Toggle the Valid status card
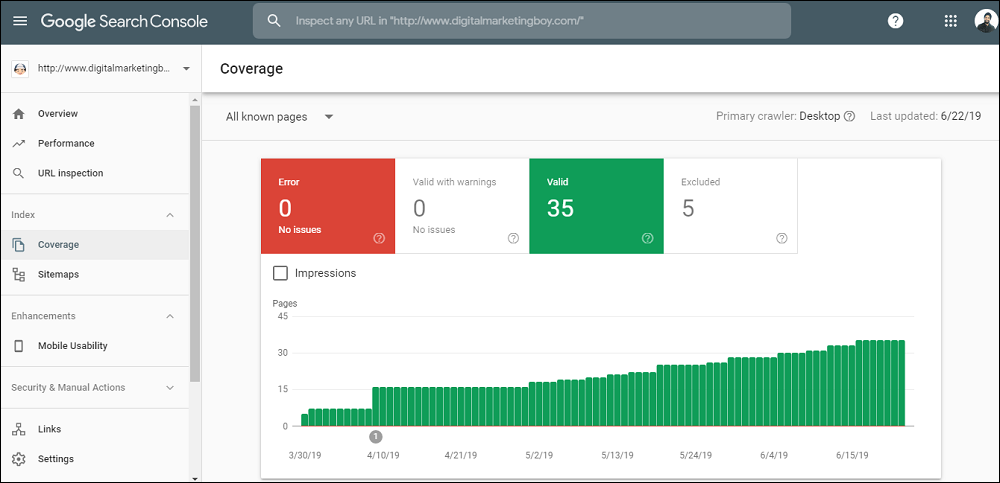The width and height of the screenshot is (1000, 483). pyautogui.click(x=596, y=205)
